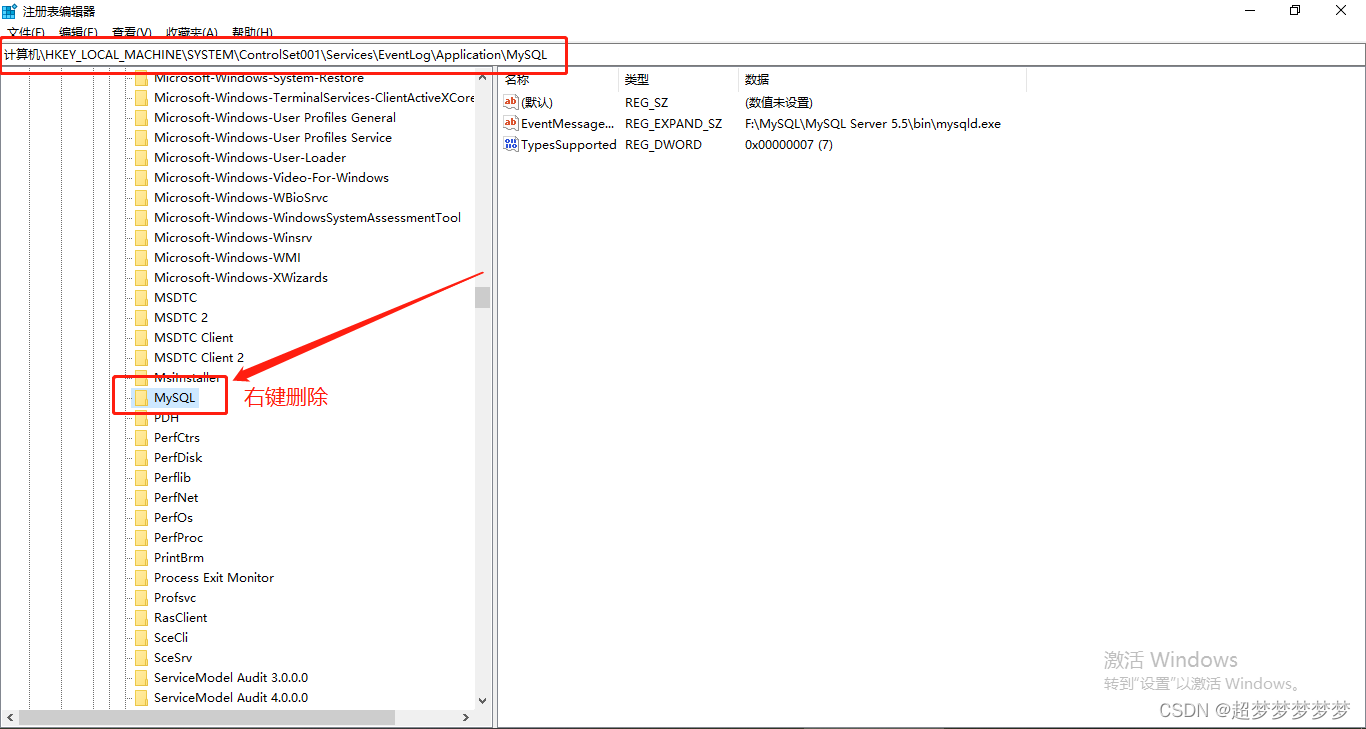
Task: Click folder icon of Microsoft-Windows-XWizards
Action: point(141,278)
